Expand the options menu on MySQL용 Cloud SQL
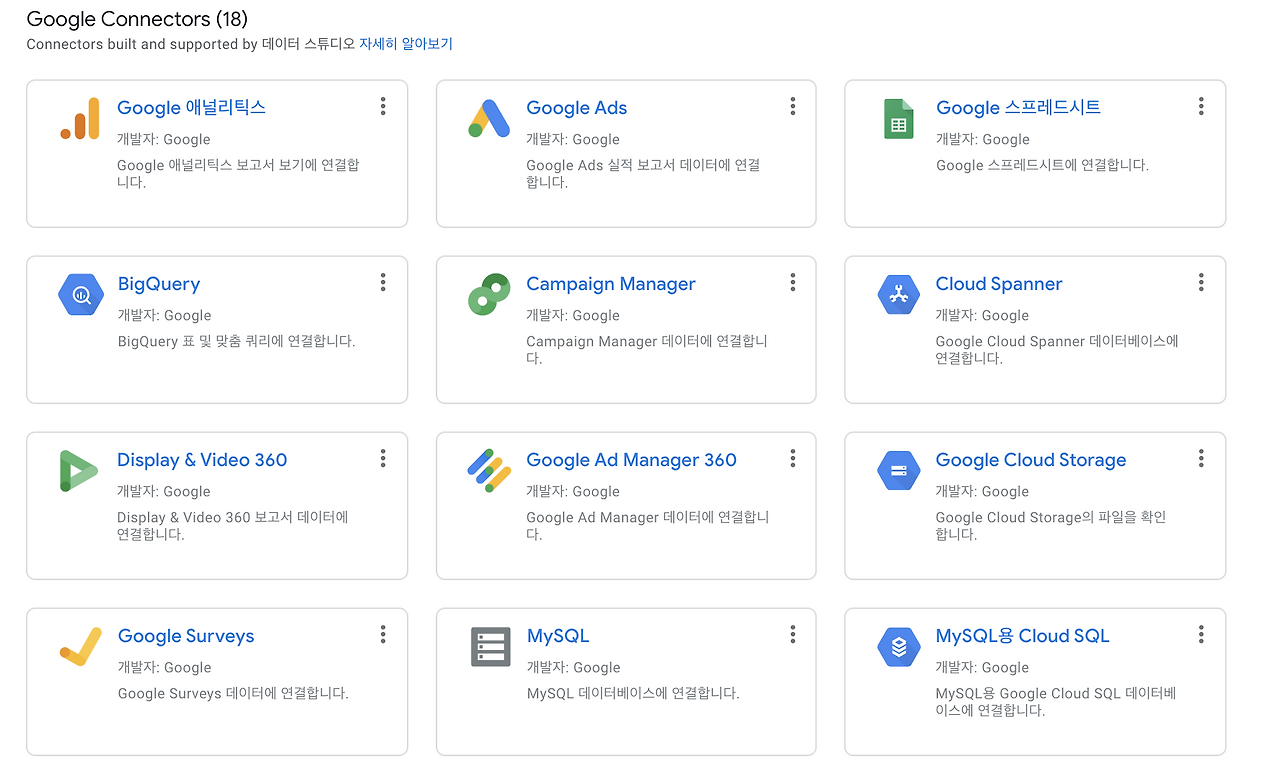This screenshot has height=772, width=1280. click(x=1201, y=634)
